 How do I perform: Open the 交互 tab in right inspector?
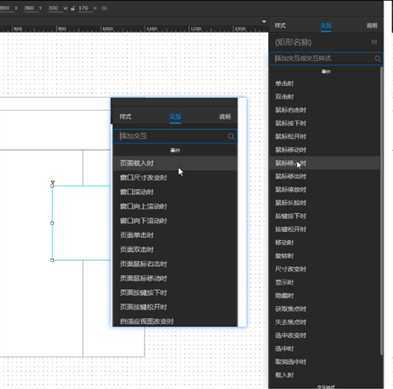pos(326,26)
